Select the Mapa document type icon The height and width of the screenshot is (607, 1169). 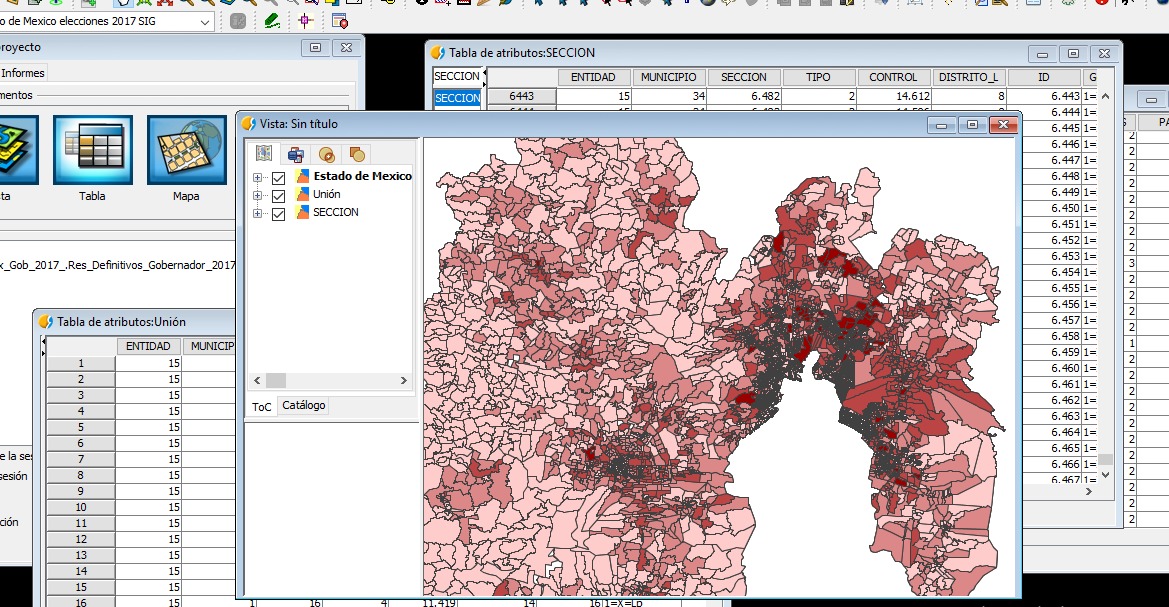point(186,150)
